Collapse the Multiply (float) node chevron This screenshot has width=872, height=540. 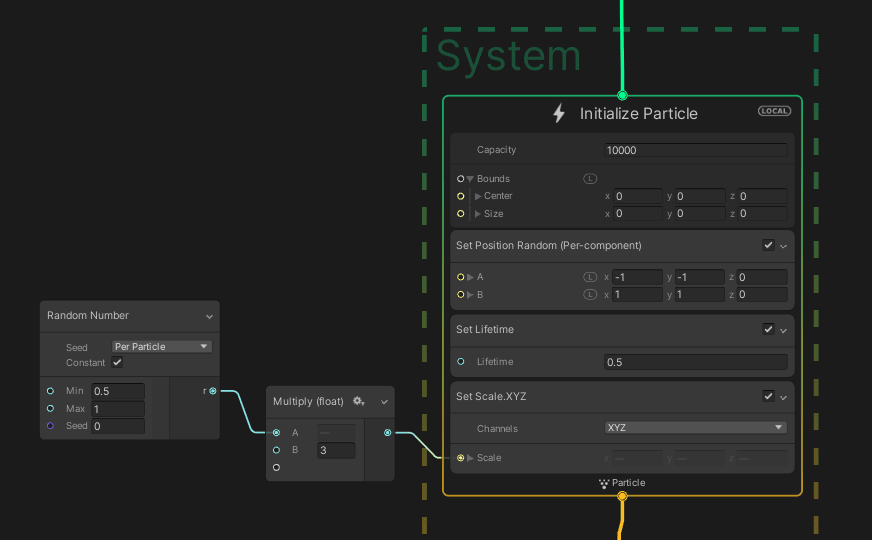[x=384, y=402]
